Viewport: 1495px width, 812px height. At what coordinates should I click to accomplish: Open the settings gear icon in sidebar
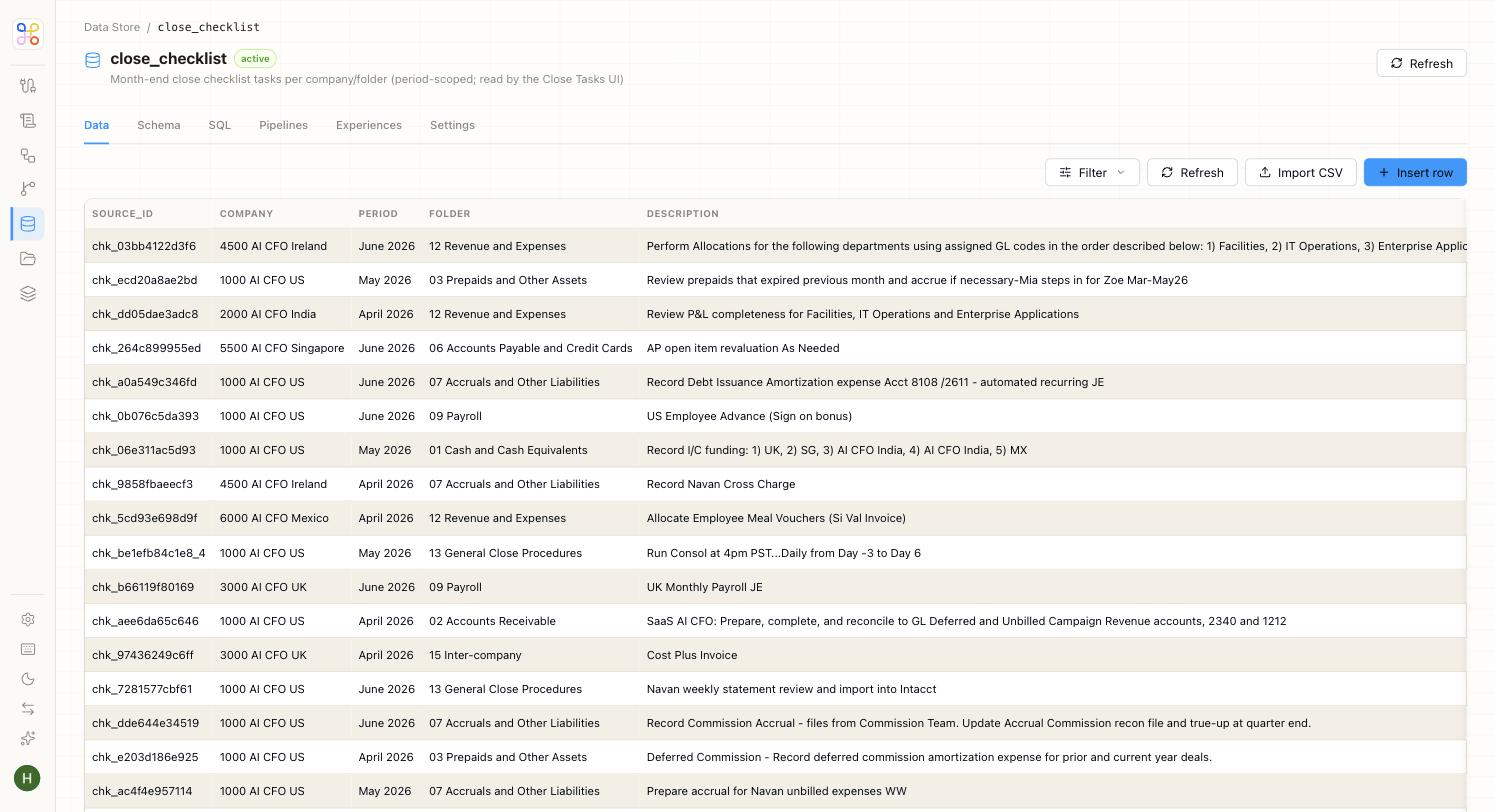click(x=28, y=620)
